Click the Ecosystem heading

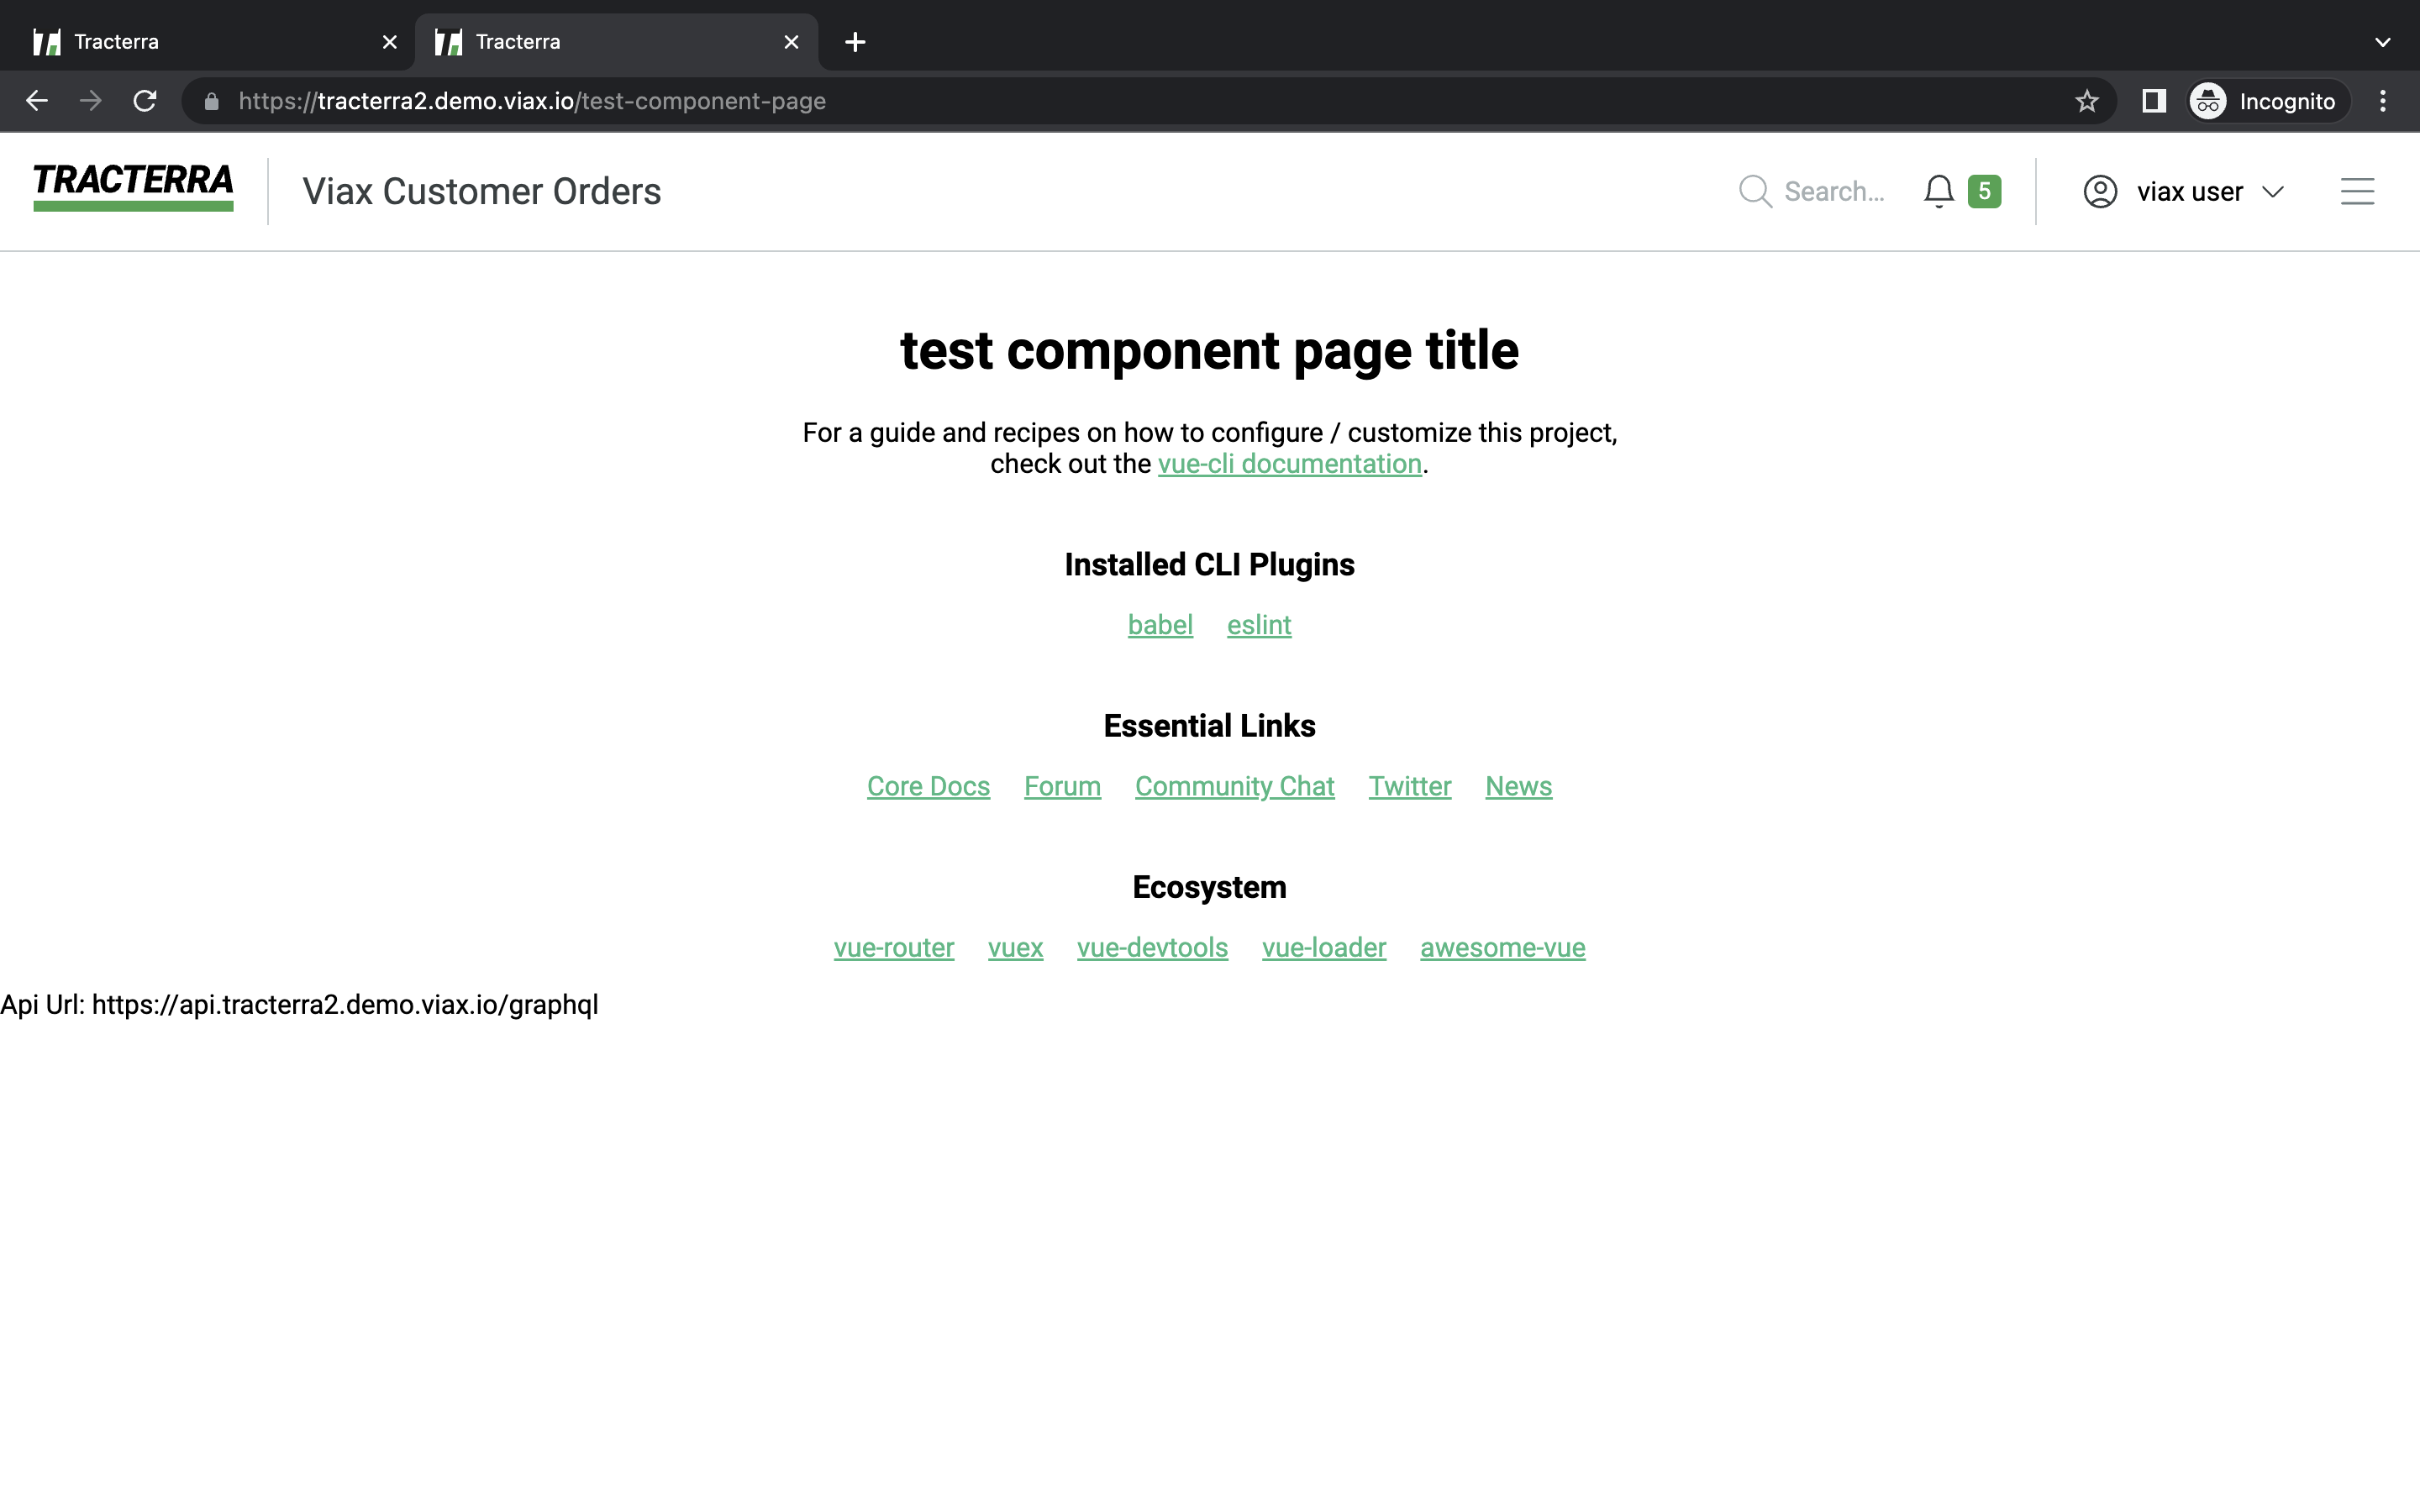pyautogui.click(x=1210, y=887)
